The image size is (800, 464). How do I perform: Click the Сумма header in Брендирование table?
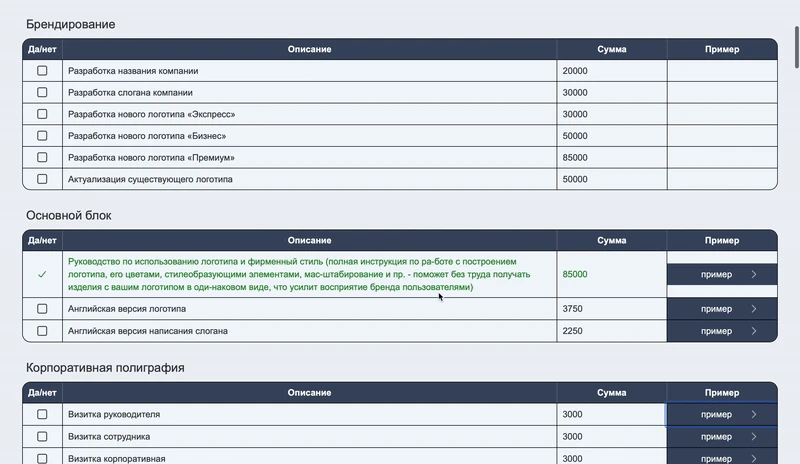[x=611, y=49]
